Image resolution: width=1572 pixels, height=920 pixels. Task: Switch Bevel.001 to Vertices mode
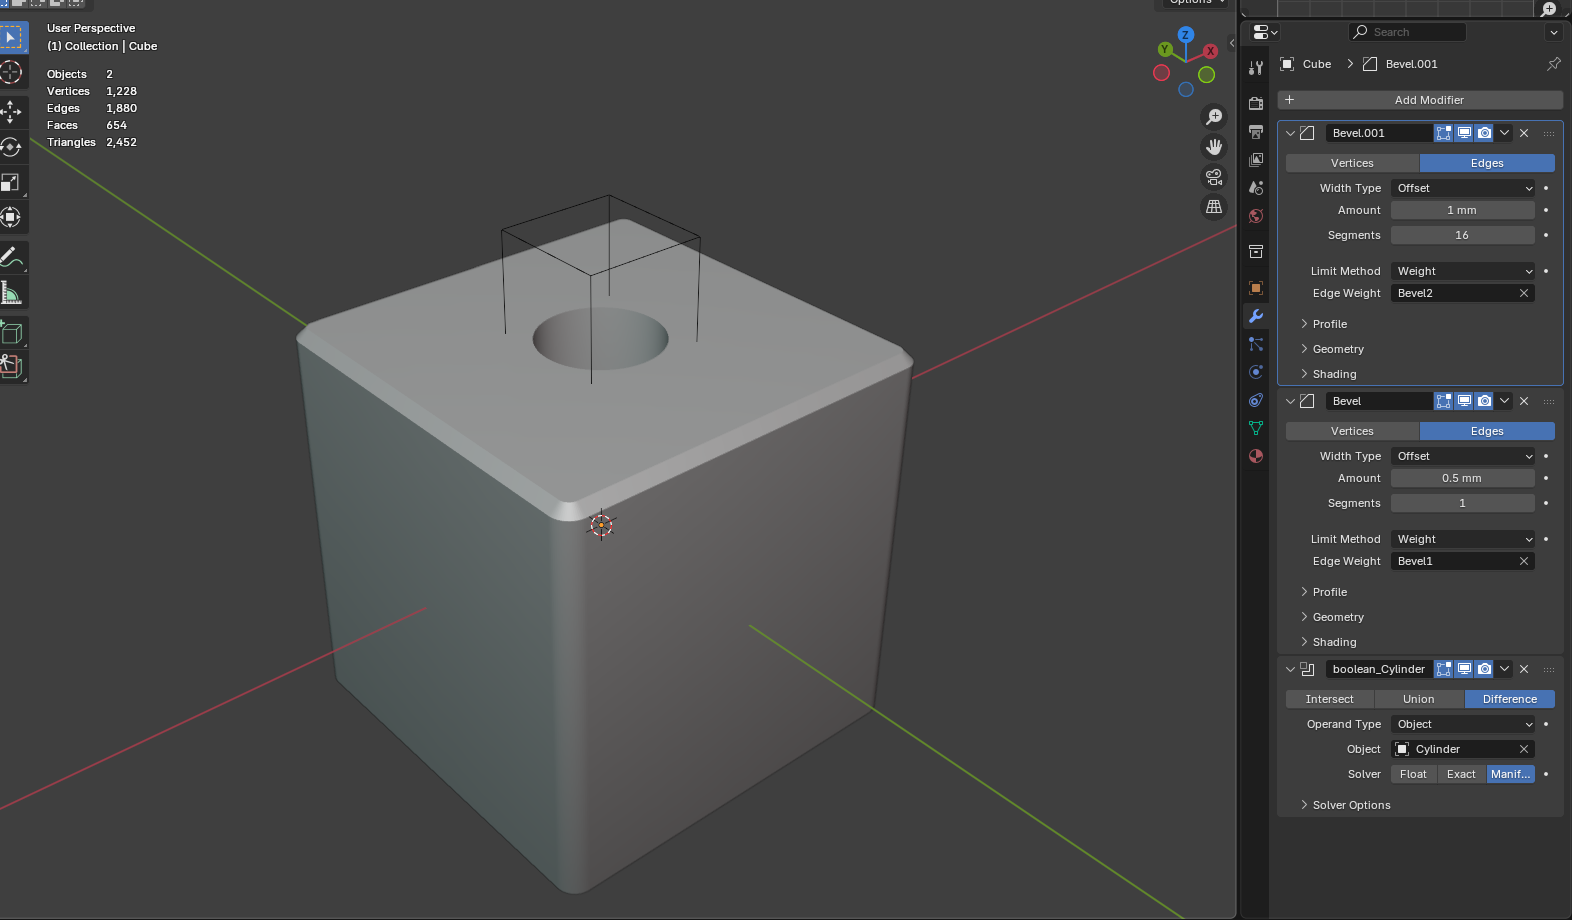tap(1352, 163)
